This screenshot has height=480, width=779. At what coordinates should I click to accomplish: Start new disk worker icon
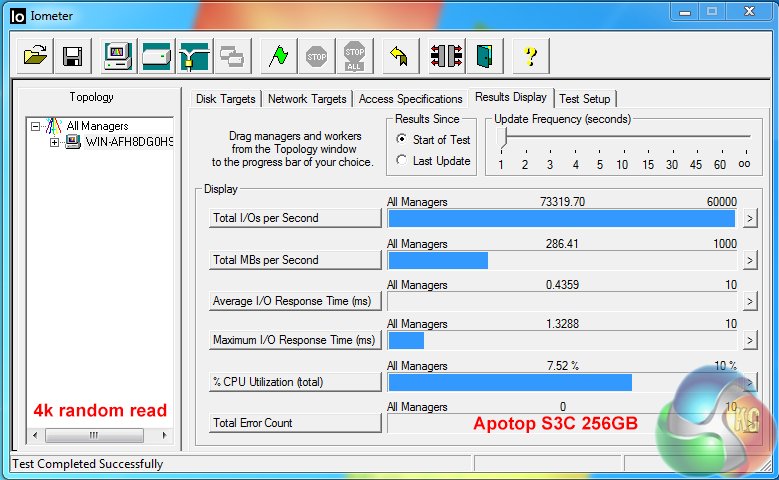pos(156,56)
